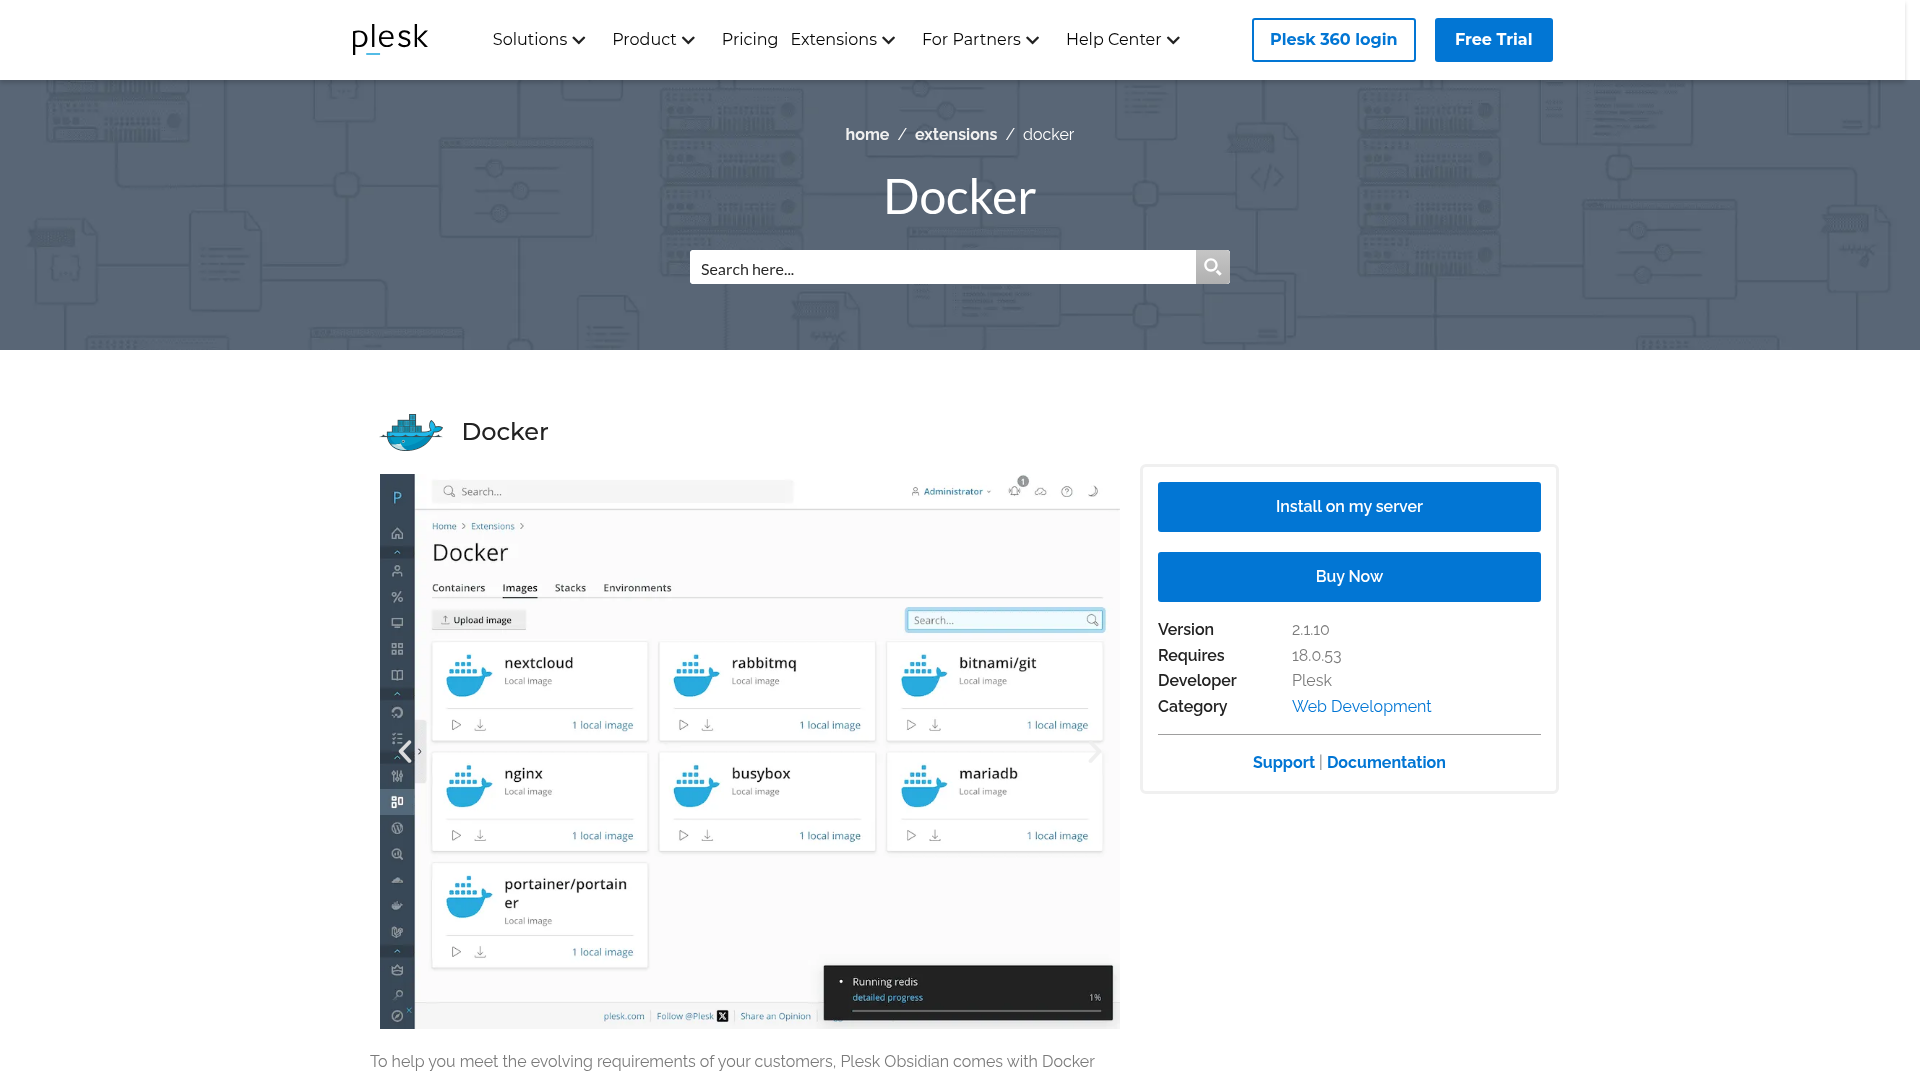
Task: Expand the Help Center menu
Action: point(1122,40)
